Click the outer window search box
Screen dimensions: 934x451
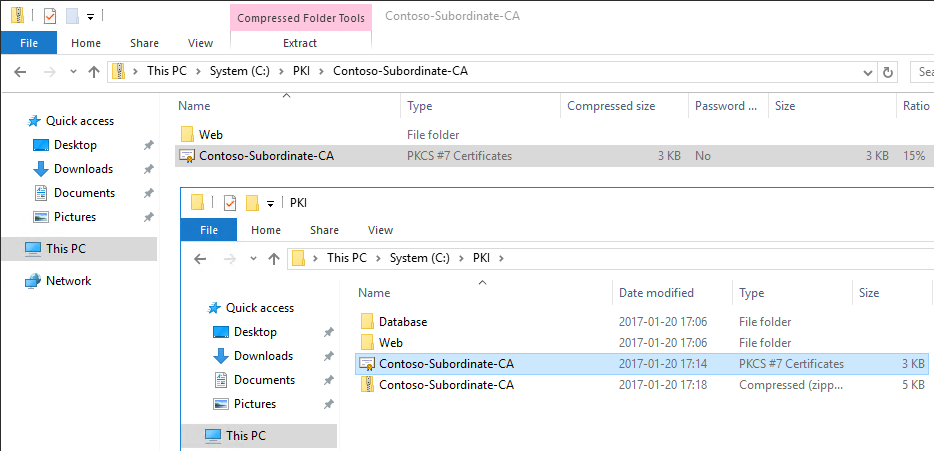pyautogui.click(x=922, y=72)
